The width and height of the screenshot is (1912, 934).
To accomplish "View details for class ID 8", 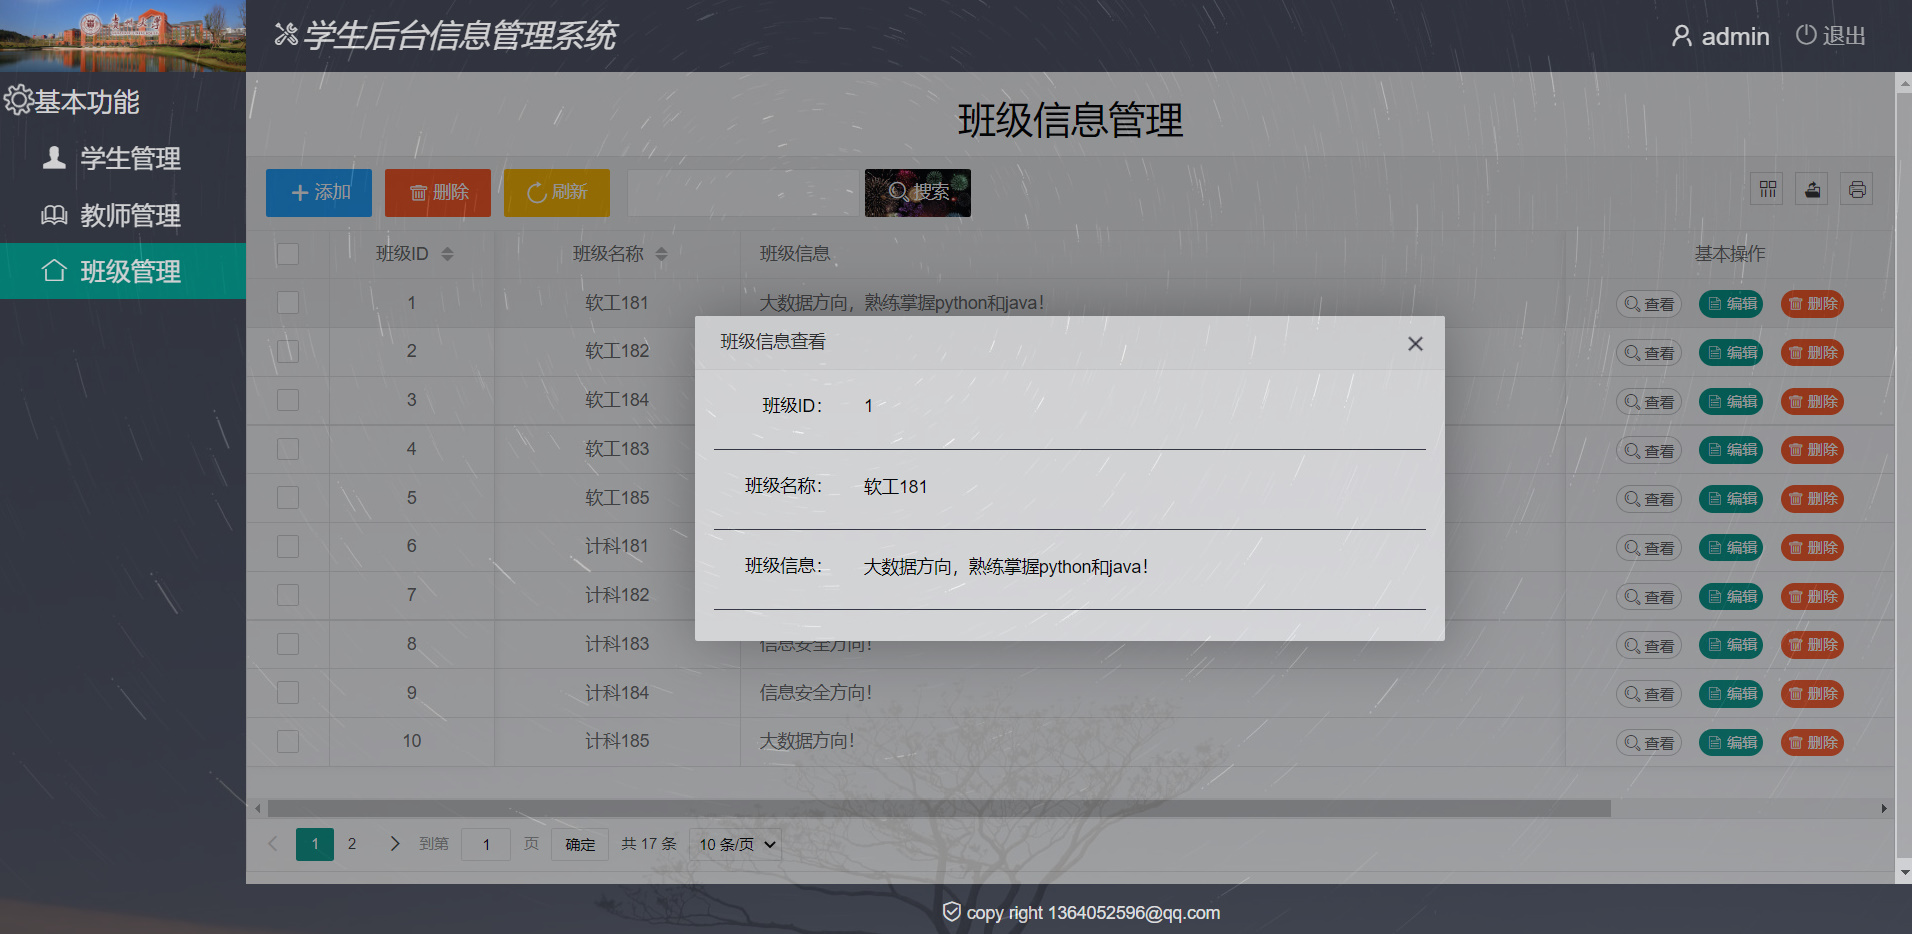I will (1649, 646).
